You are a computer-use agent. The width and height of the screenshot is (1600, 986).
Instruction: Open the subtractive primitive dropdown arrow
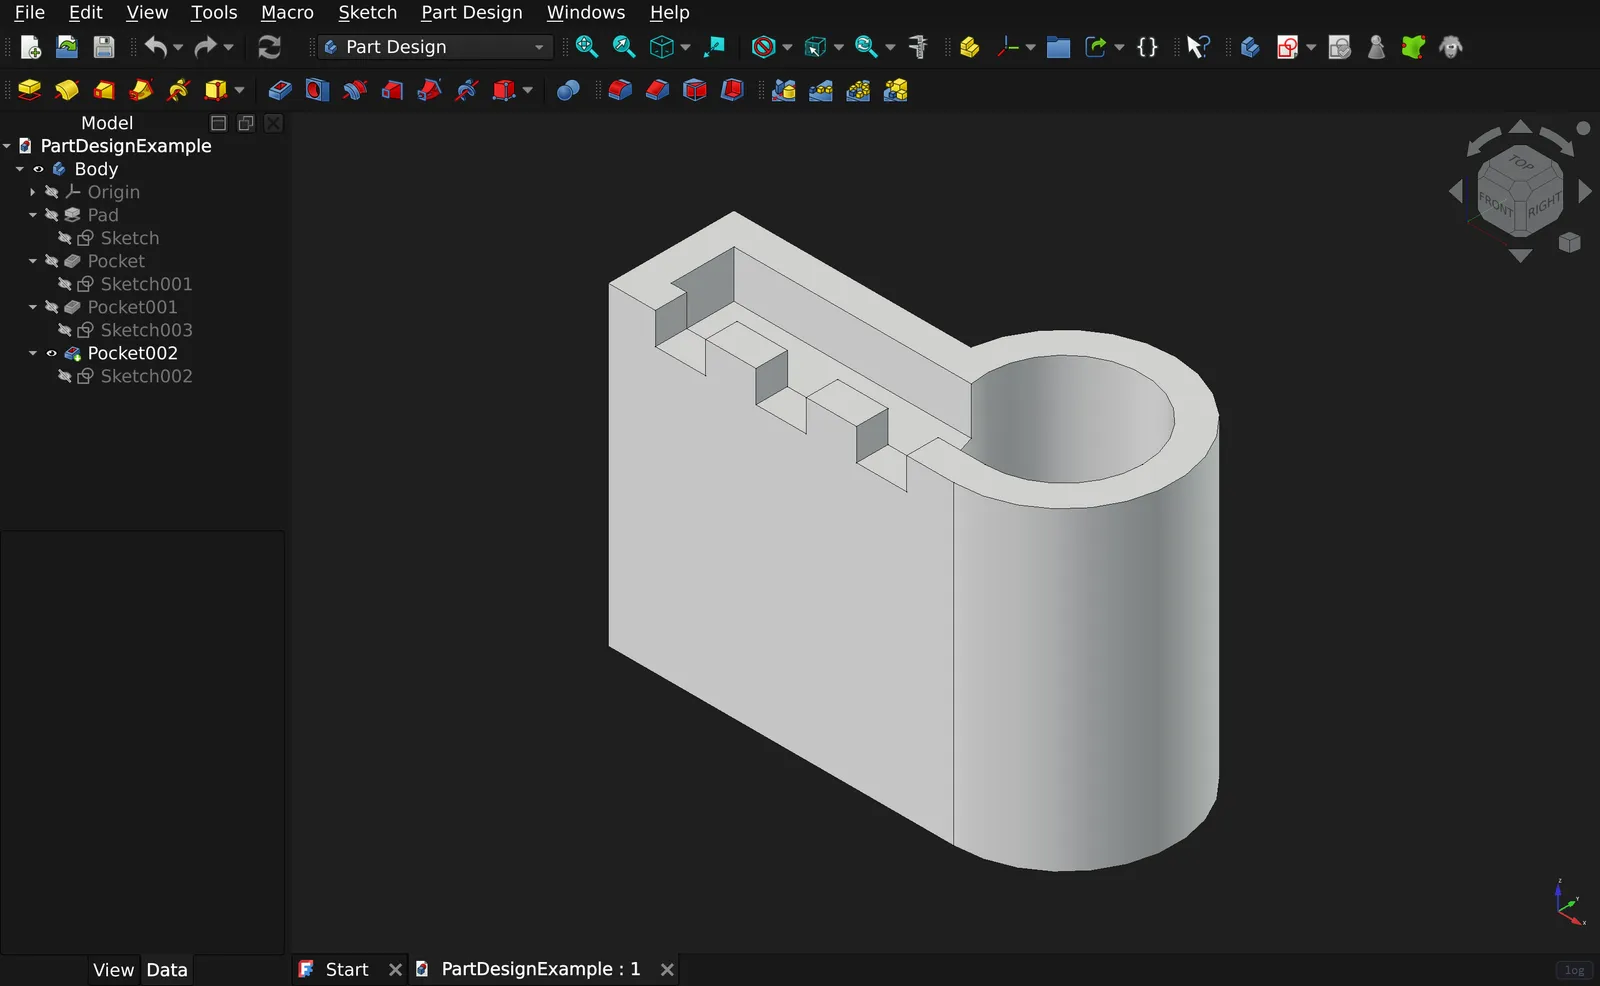[x=527, y=91]
